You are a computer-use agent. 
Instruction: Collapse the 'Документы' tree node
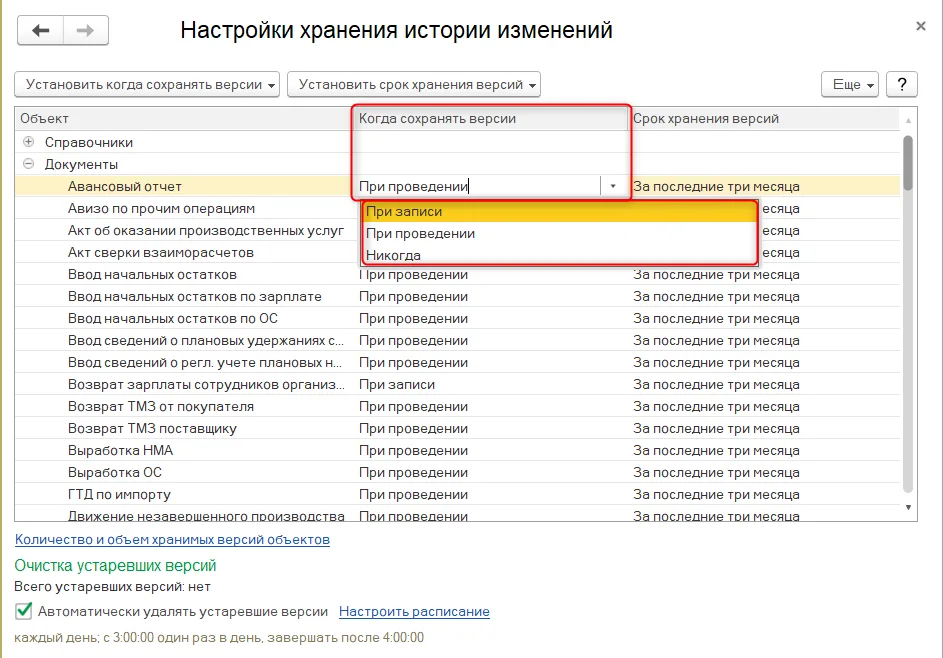click(x=28, y=164)
